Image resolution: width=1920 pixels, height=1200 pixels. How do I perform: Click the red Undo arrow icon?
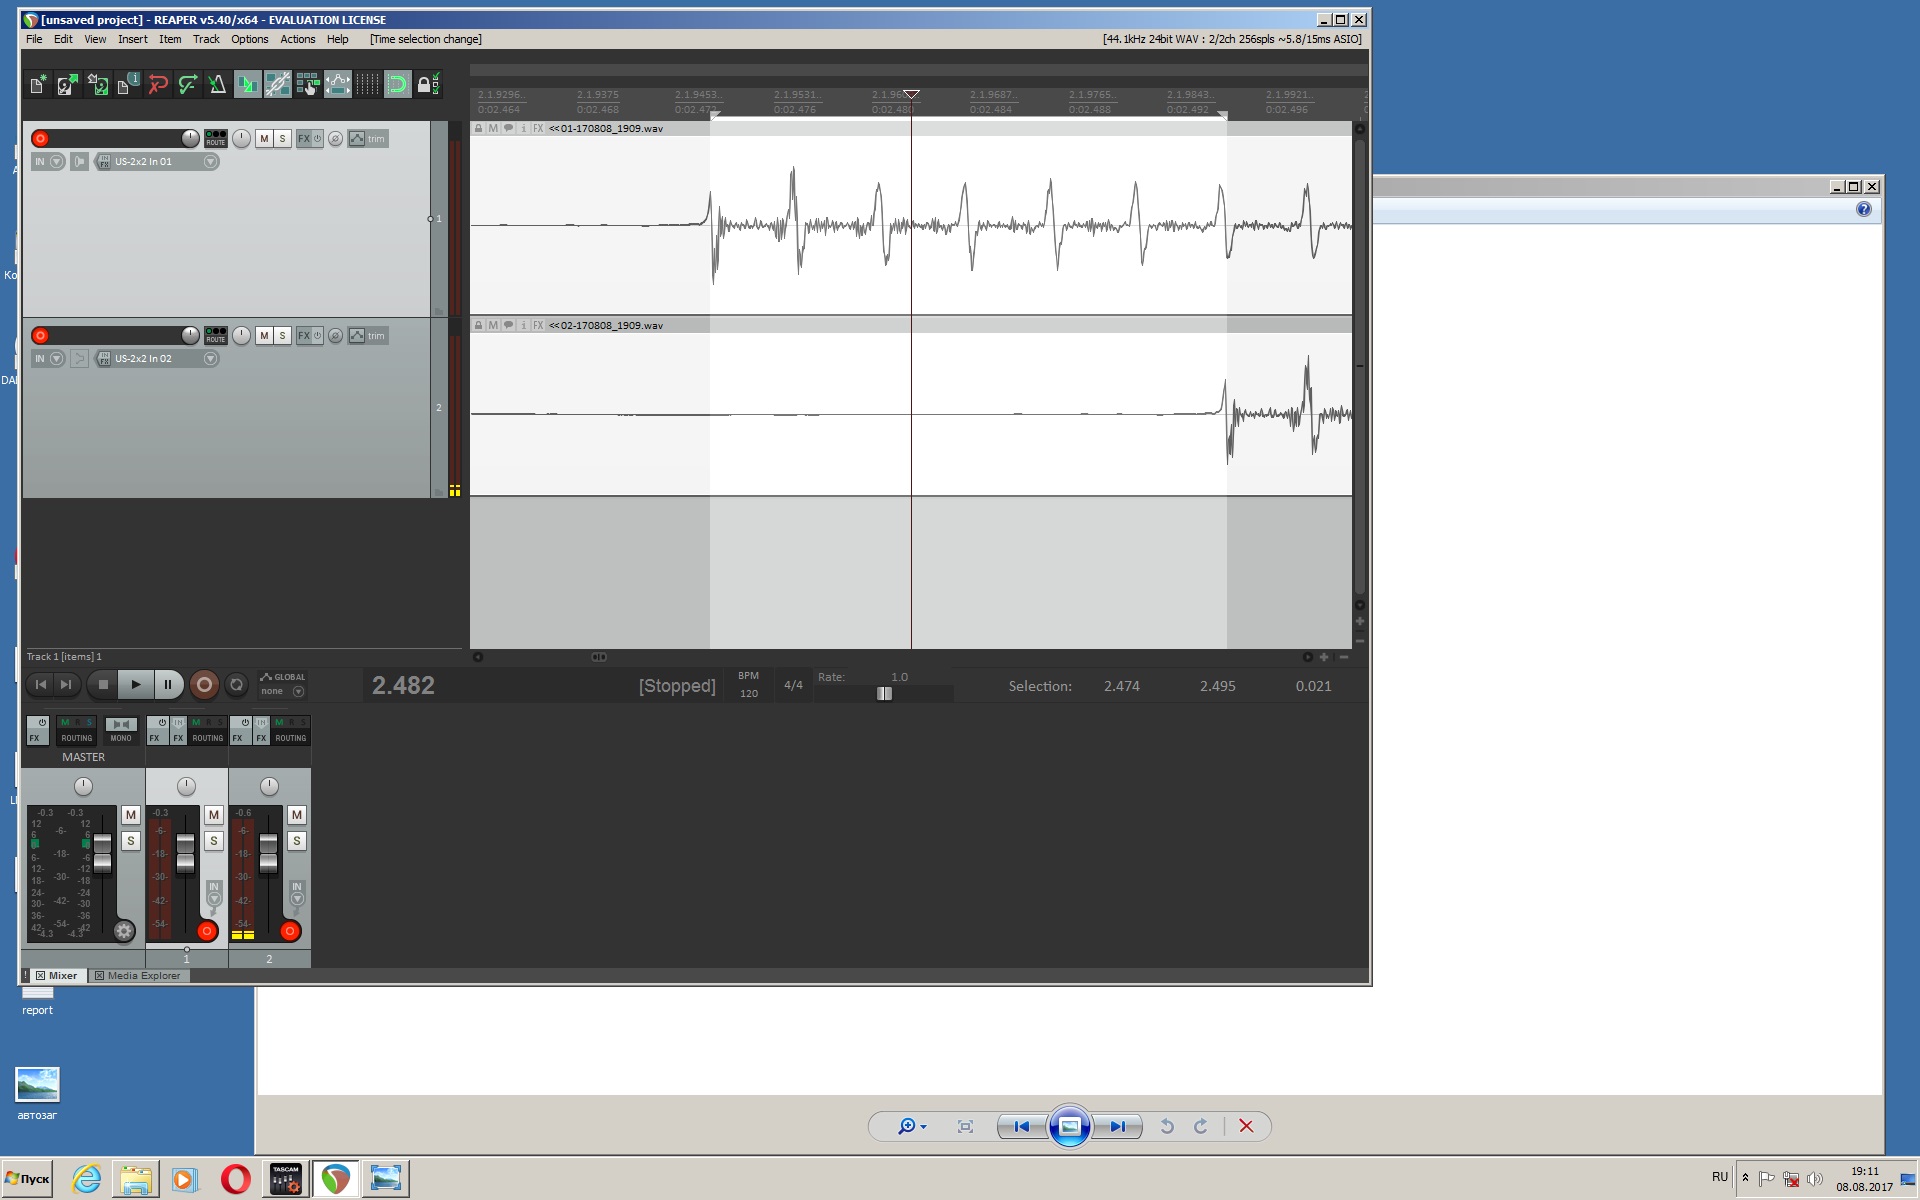(157, 85)
